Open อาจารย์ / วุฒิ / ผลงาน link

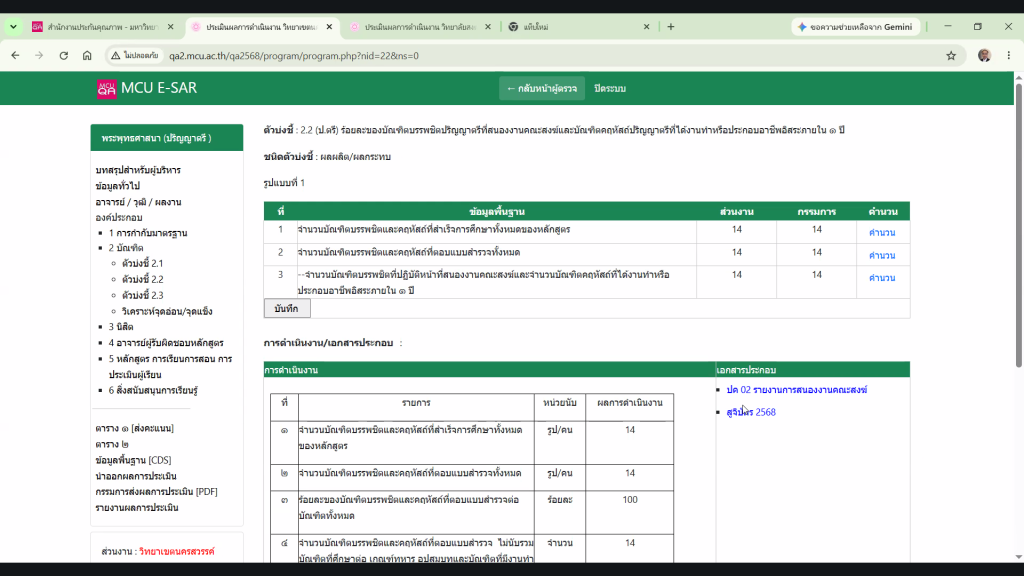(138, 202)
